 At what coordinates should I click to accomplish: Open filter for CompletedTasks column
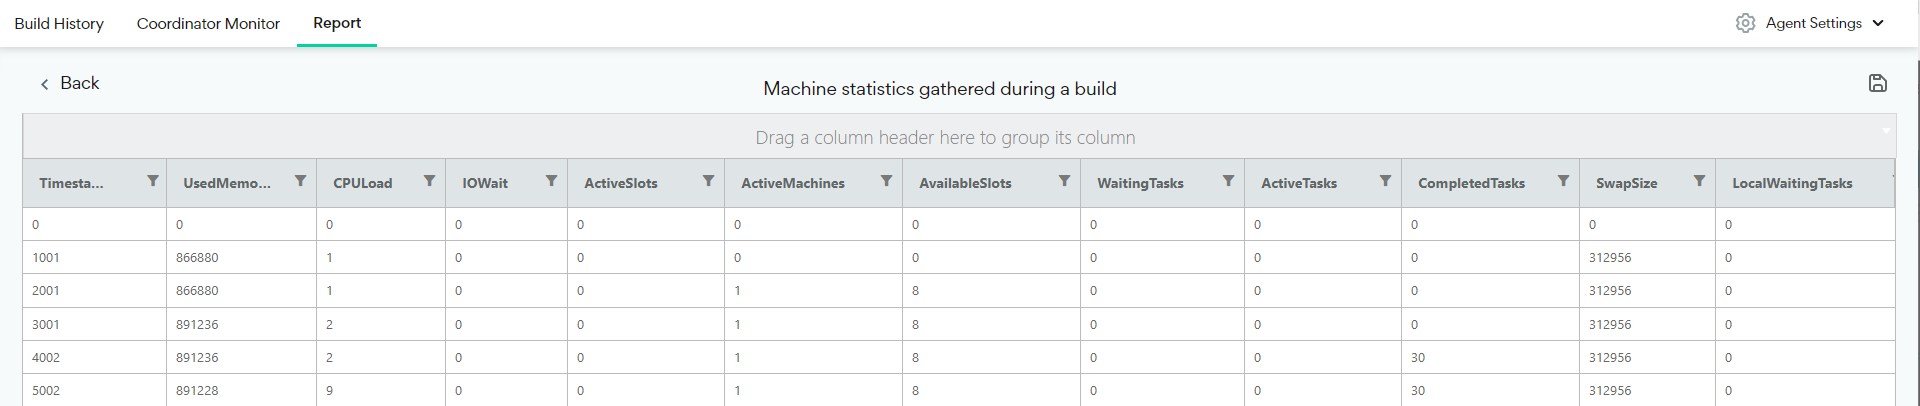(x=1563, y=181)
